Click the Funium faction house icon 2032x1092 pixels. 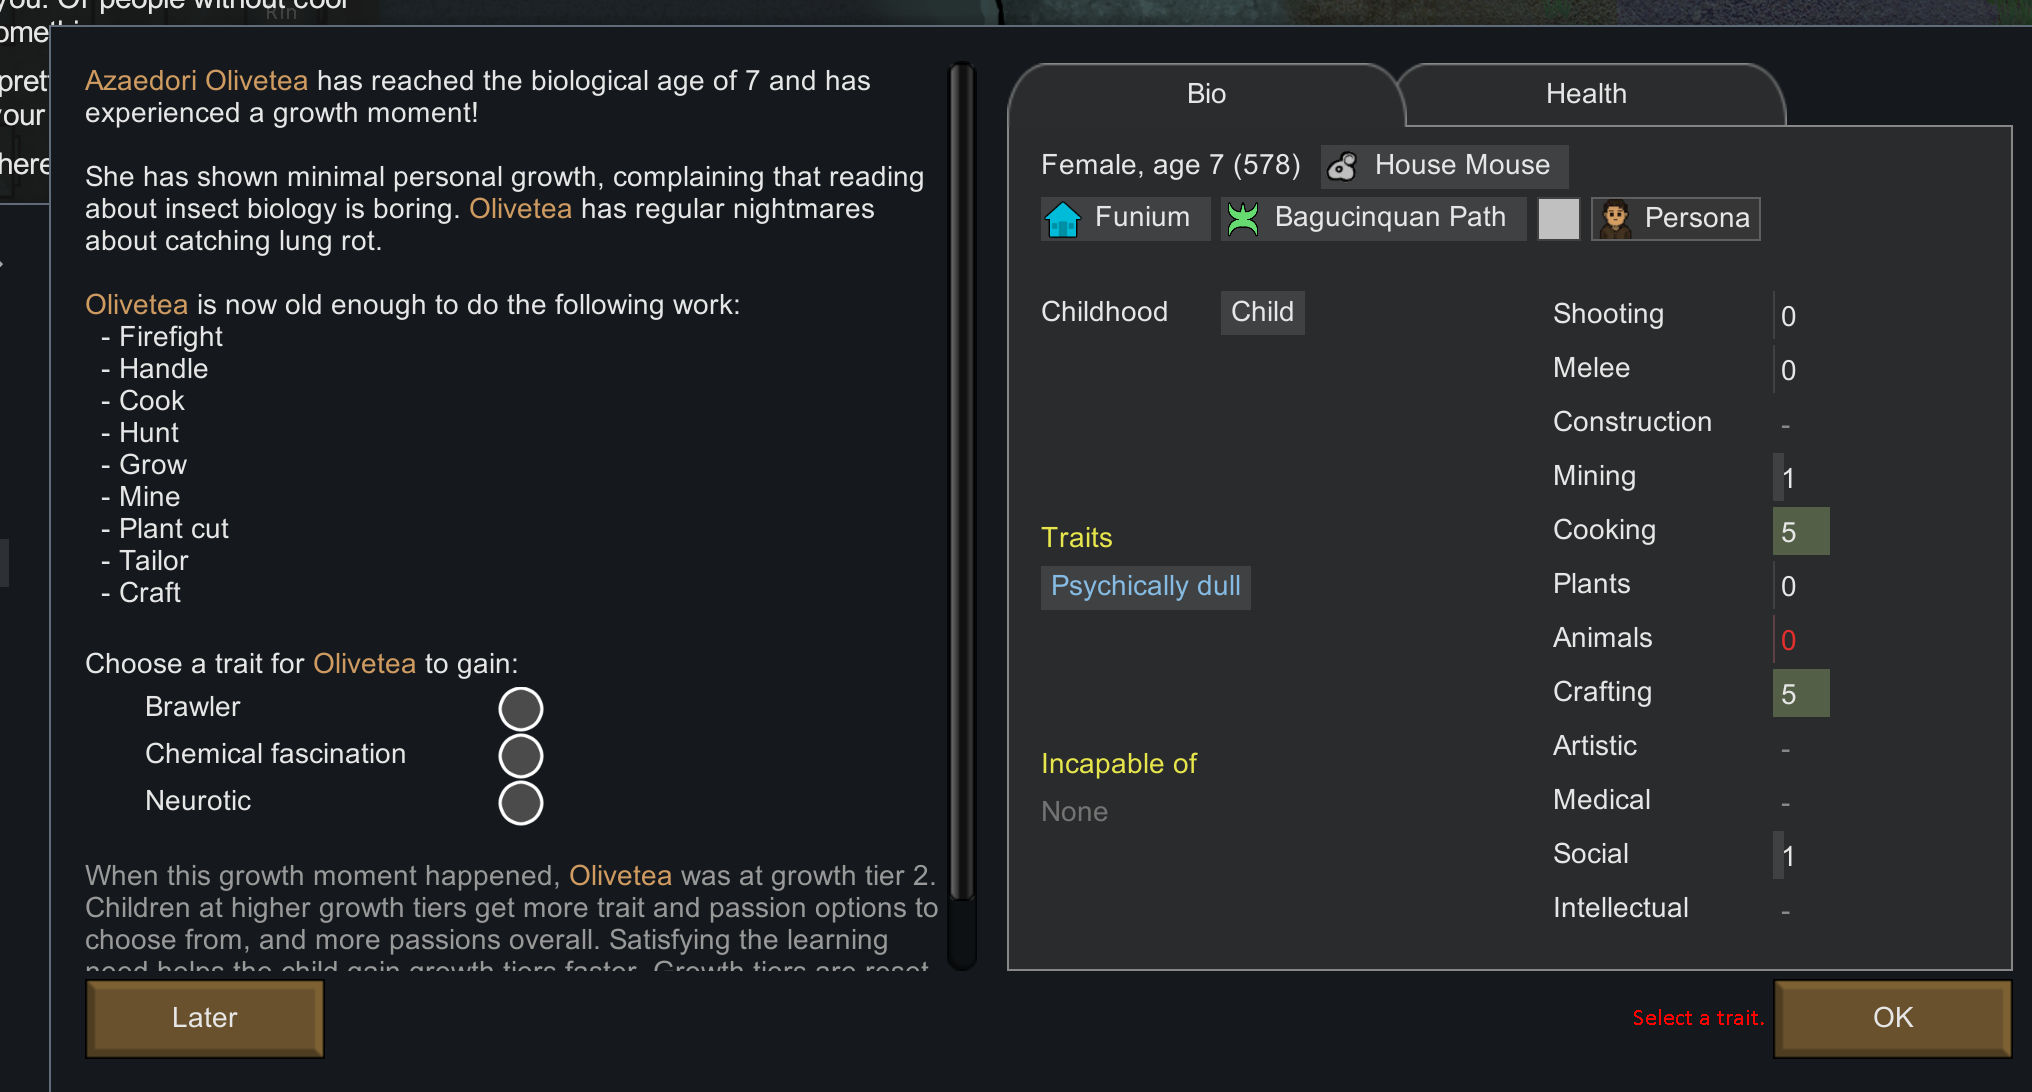click(x=1062, y=218)
